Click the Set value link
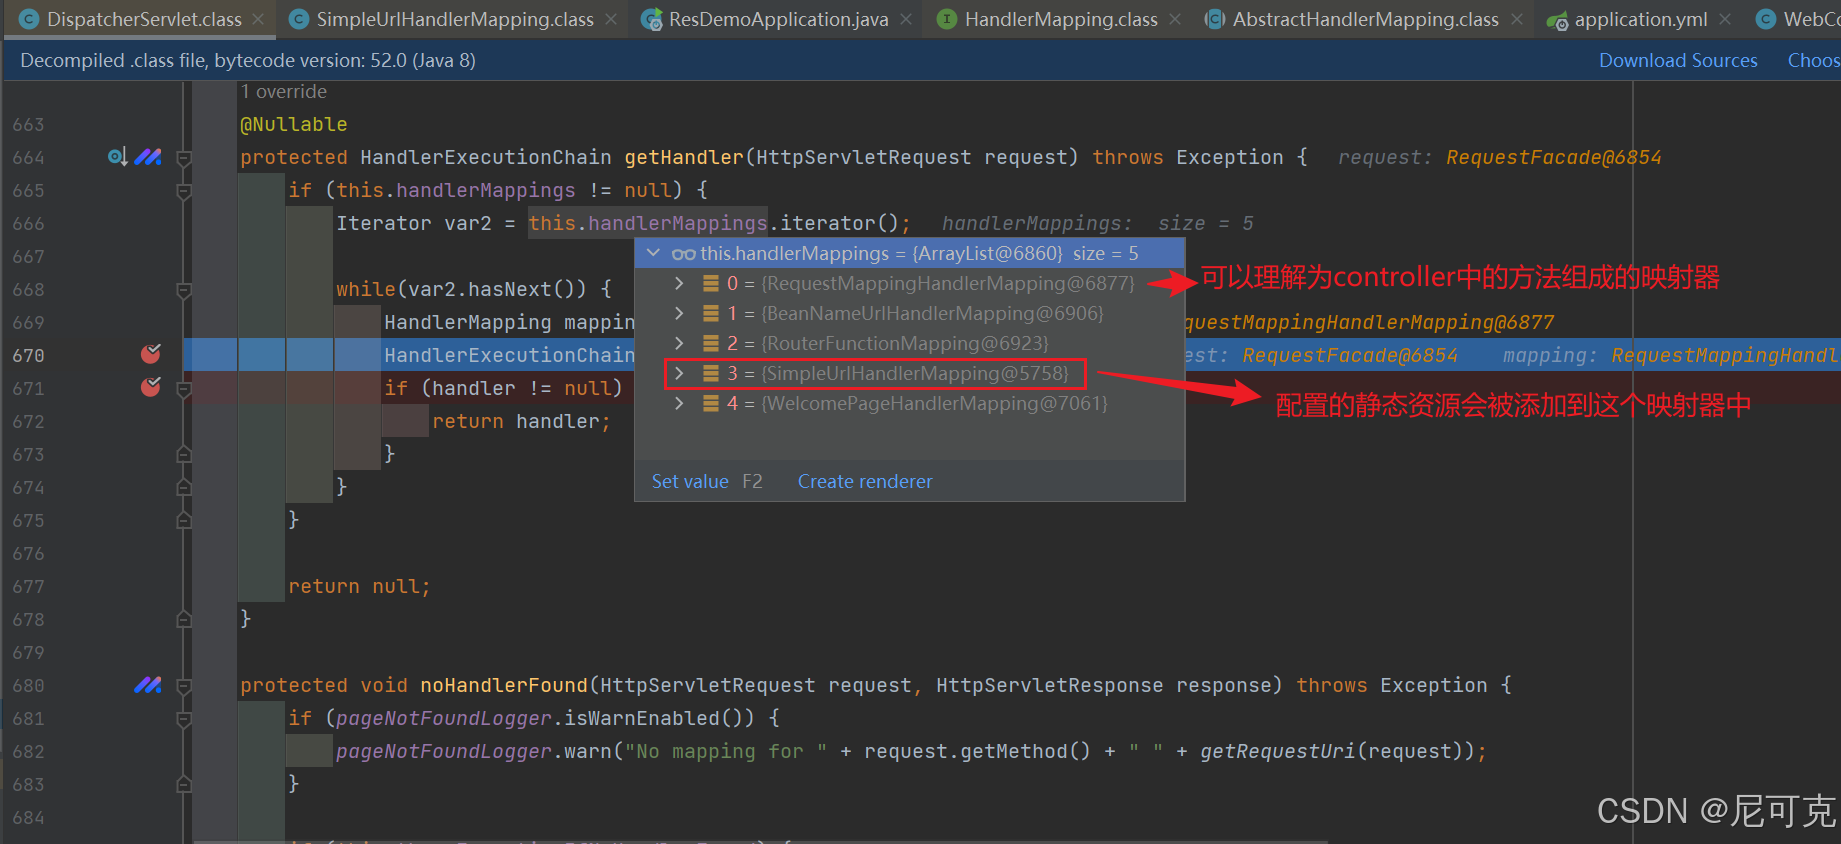 (690, 481)
